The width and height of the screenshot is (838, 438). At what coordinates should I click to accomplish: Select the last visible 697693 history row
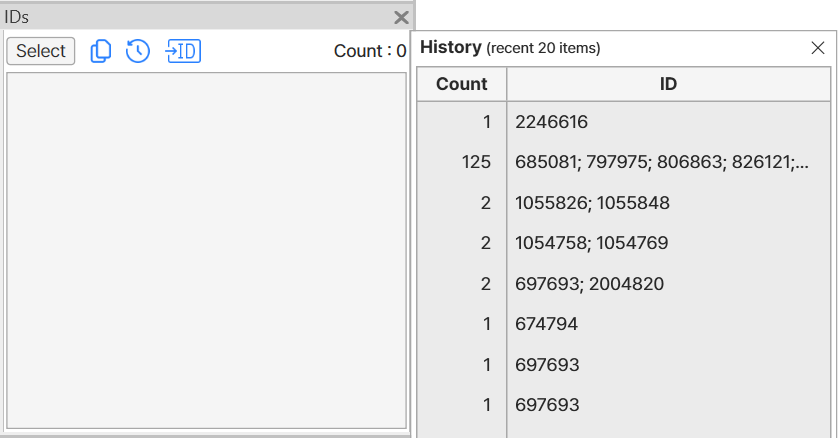coord(547,405)
